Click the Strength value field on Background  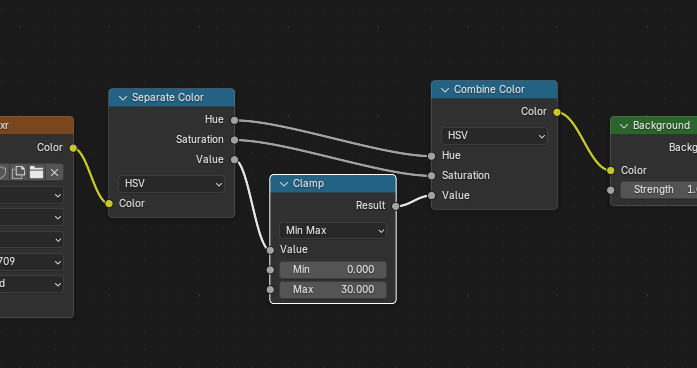coord(659,190)
